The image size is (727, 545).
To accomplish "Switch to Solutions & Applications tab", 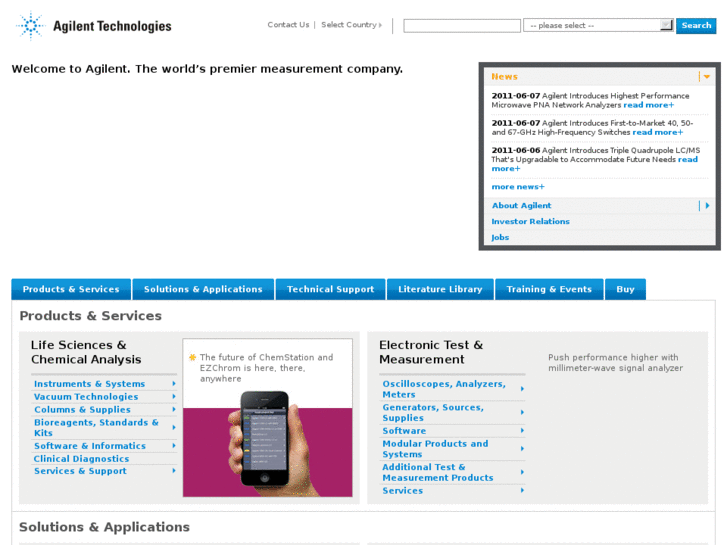I will [203, 289].
